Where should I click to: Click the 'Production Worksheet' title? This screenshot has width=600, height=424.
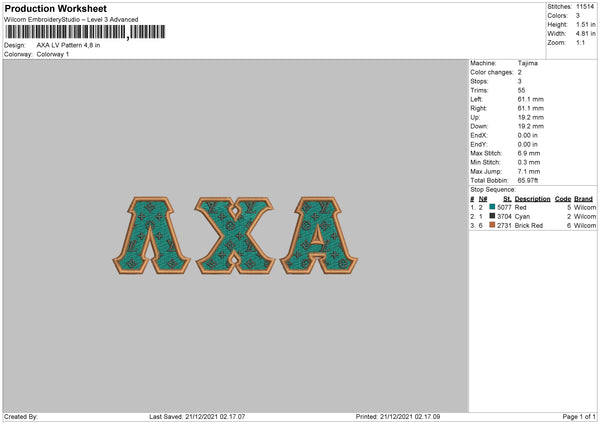55,8
